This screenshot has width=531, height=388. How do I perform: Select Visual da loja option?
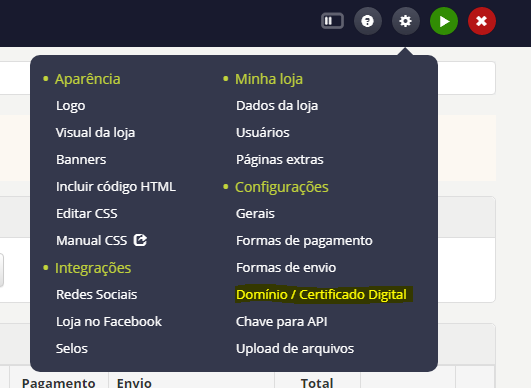95,132
